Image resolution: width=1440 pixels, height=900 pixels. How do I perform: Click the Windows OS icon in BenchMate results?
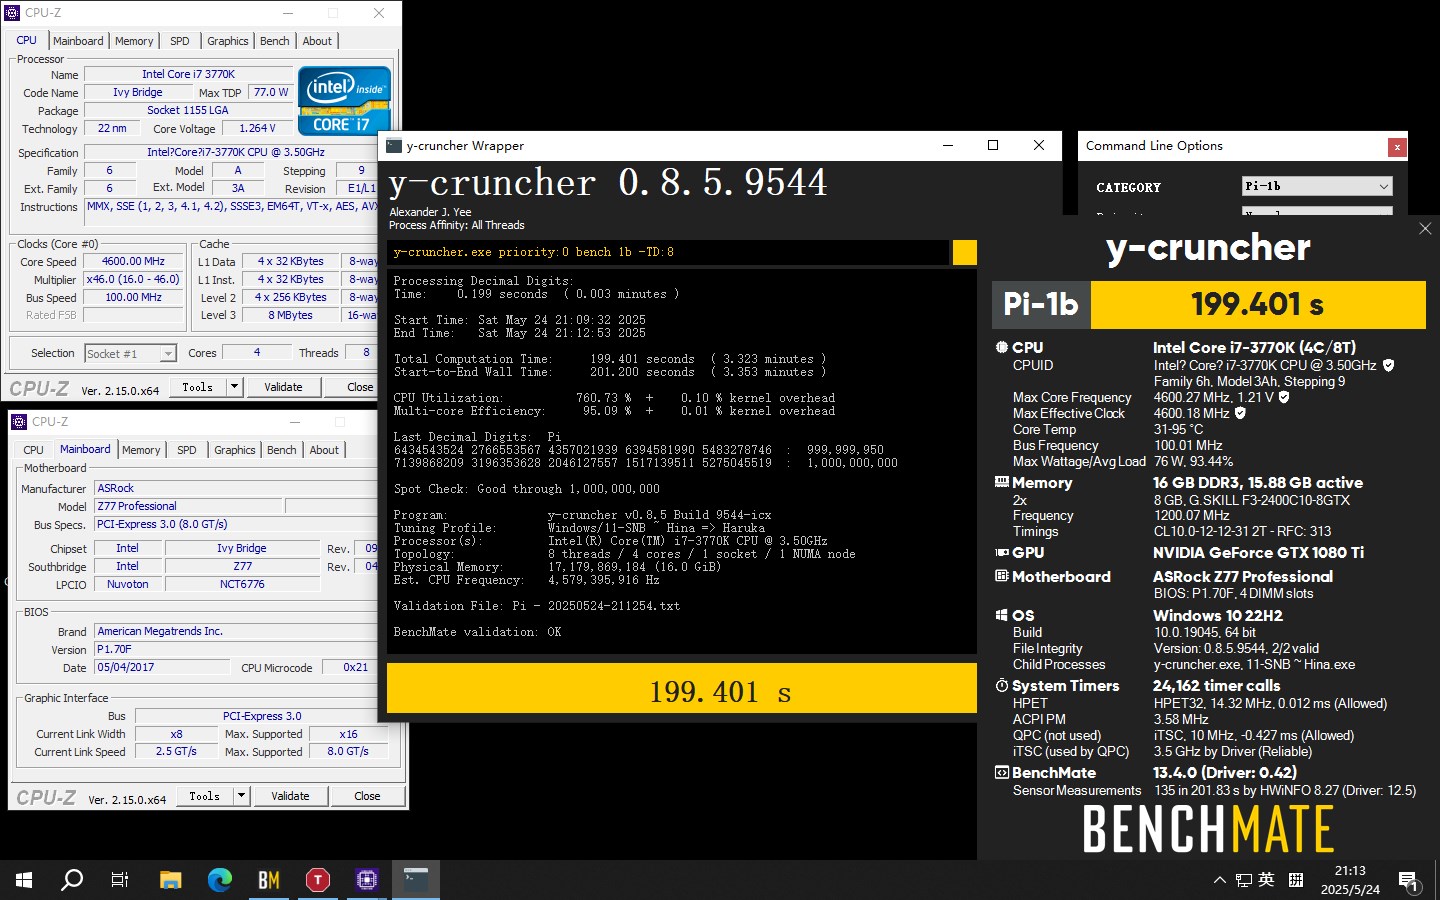1001,615
